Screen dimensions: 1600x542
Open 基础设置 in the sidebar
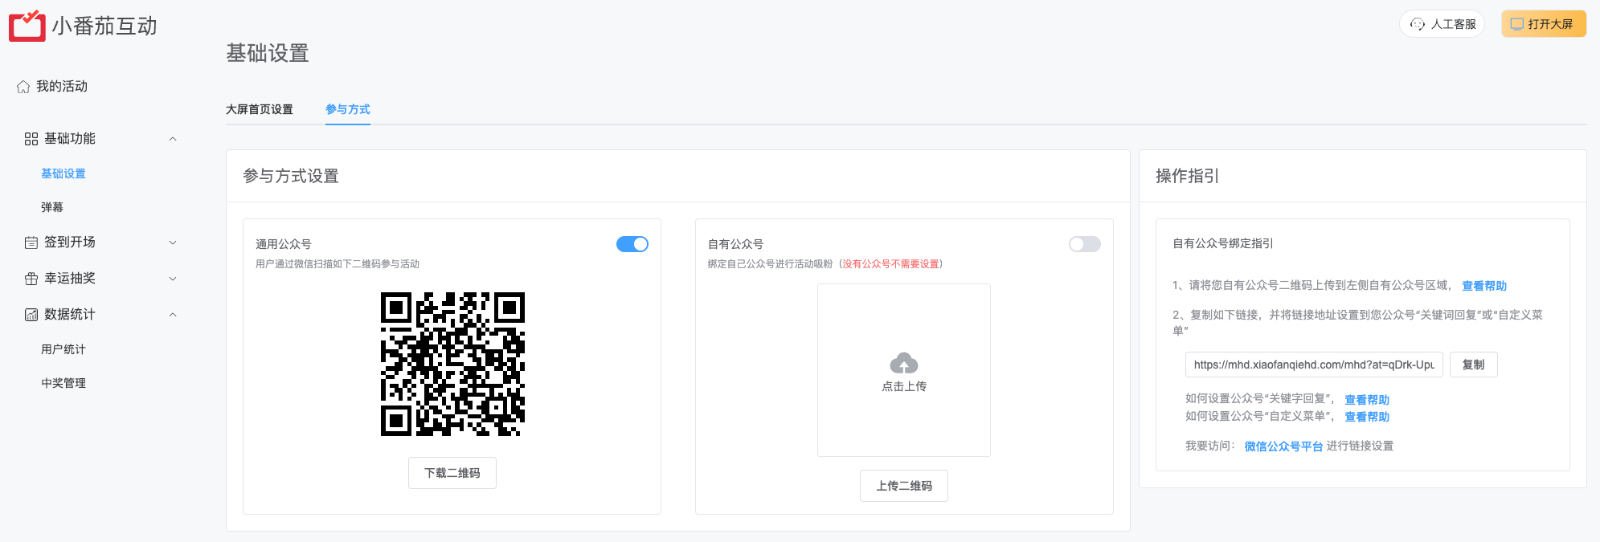click(63, 174)
